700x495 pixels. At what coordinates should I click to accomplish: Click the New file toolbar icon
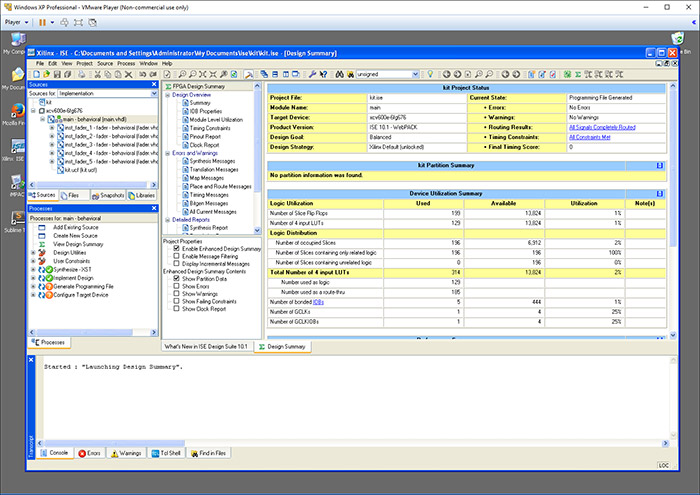coord(37,75)
